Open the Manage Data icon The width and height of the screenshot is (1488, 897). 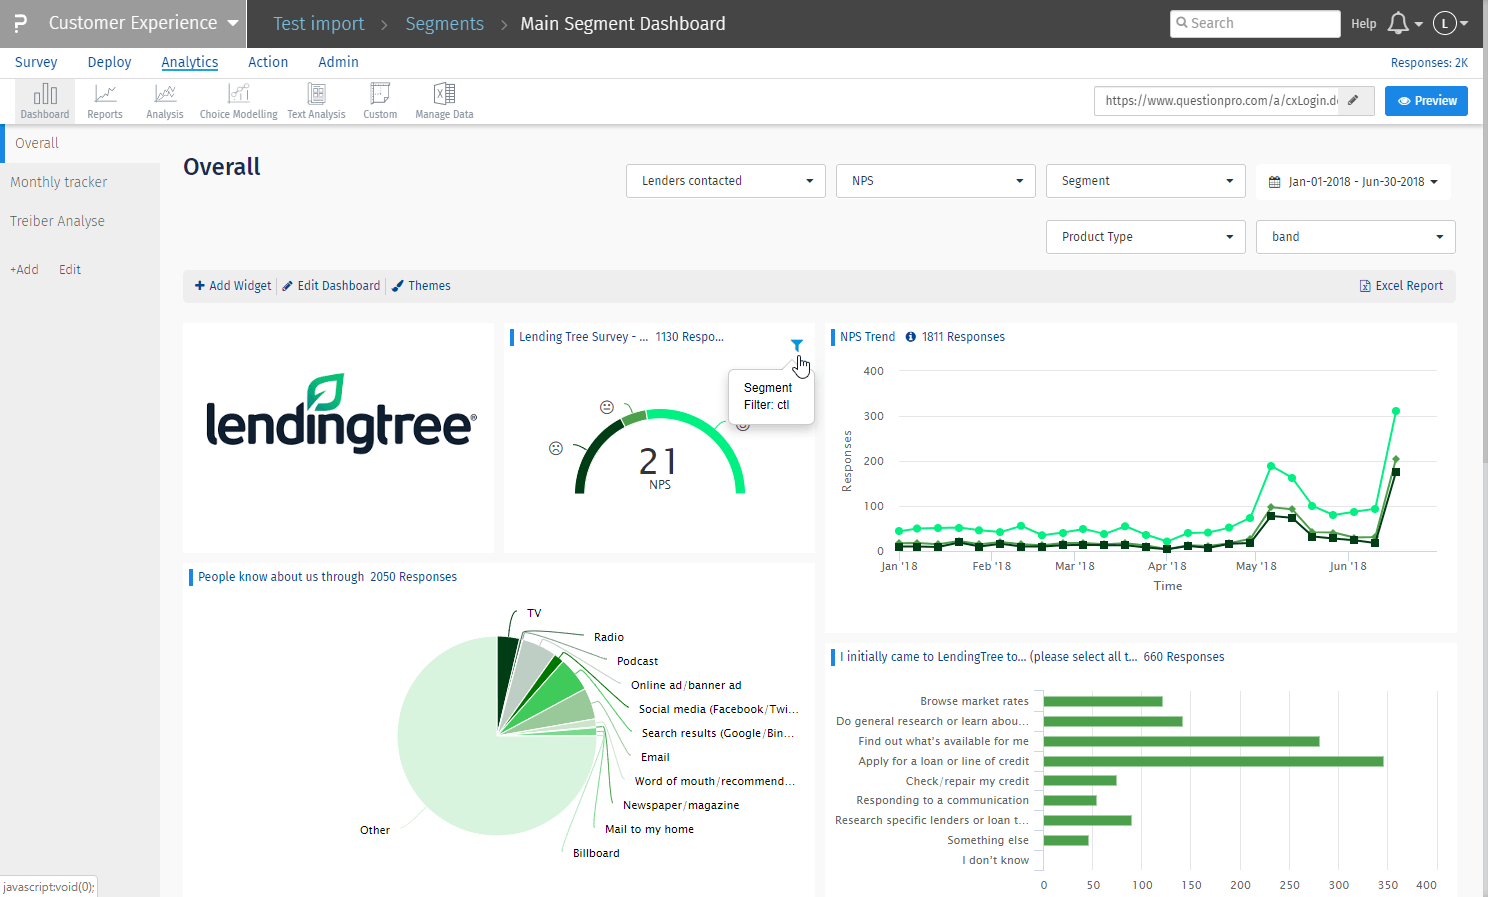point(444,101)
